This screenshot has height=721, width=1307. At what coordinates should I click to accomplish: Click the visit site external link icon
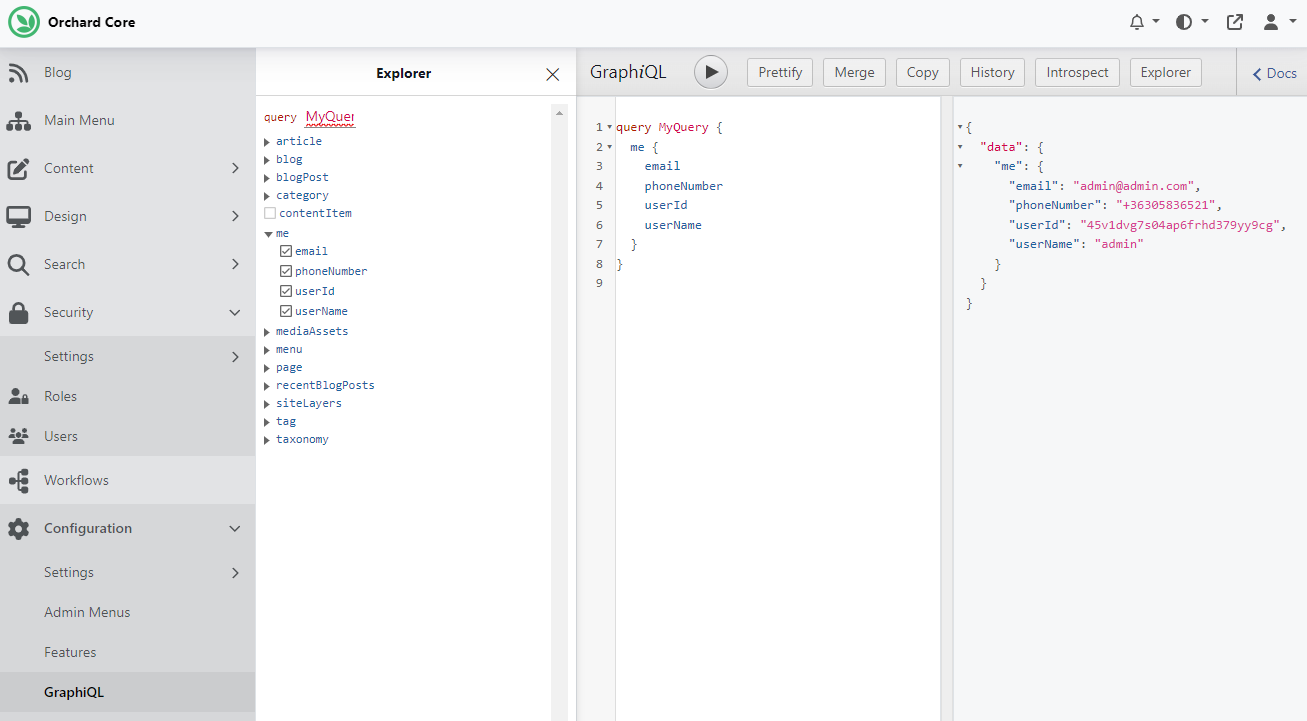[1235, 22]
